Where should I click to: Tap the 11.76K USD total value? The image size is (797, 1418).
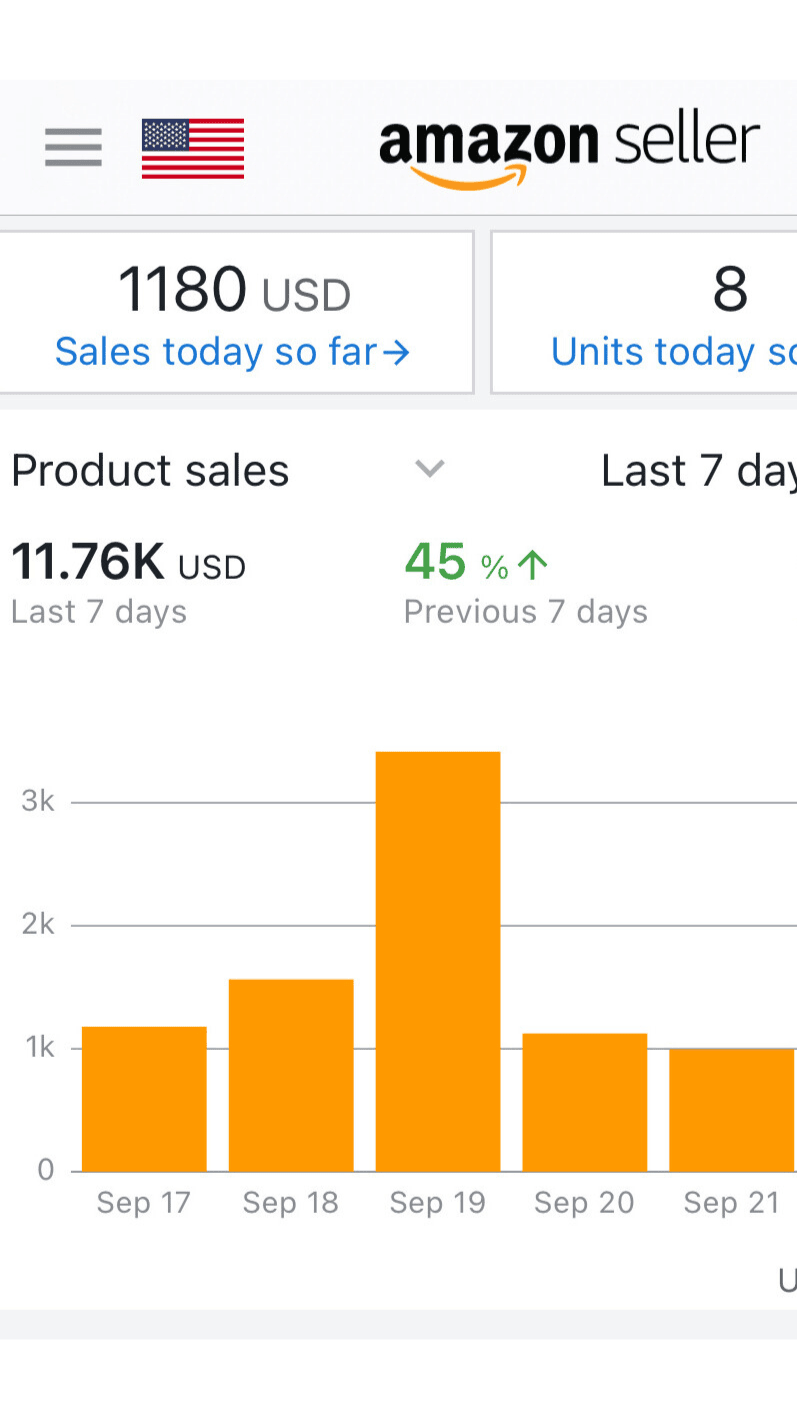[128, 563]
